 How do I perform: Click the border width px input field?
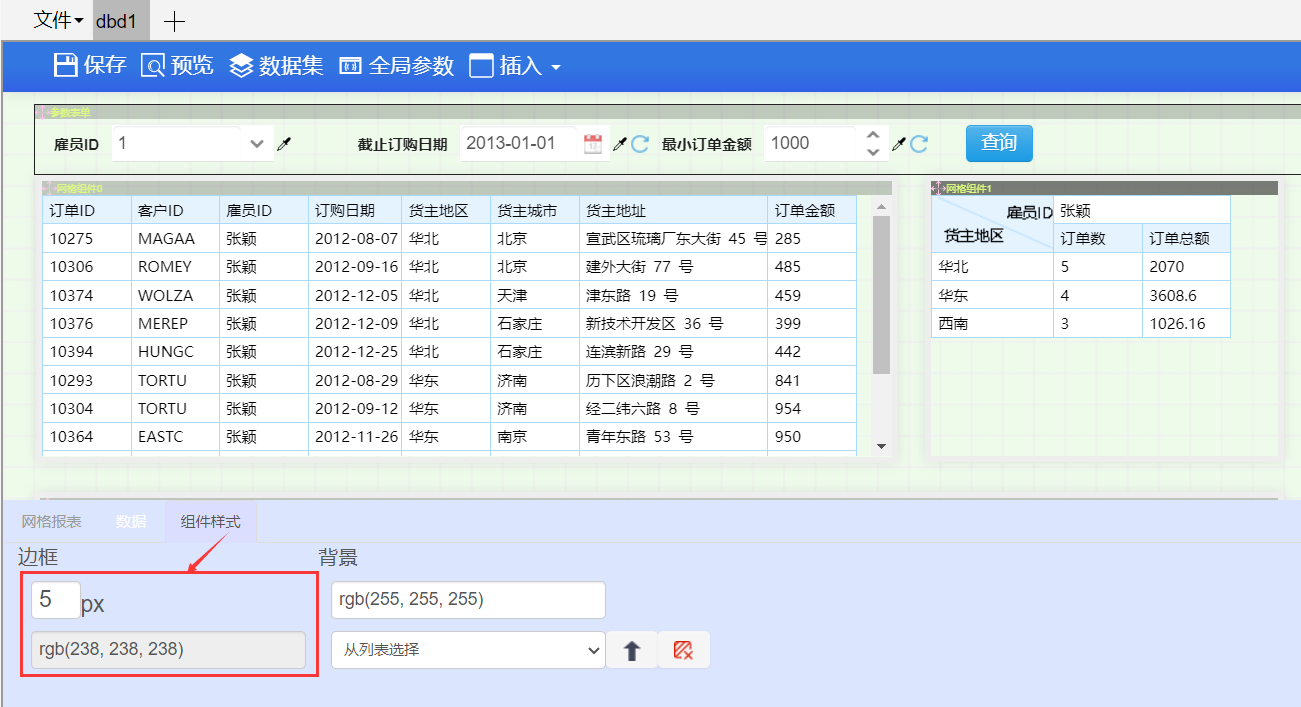tap(56, 600)
